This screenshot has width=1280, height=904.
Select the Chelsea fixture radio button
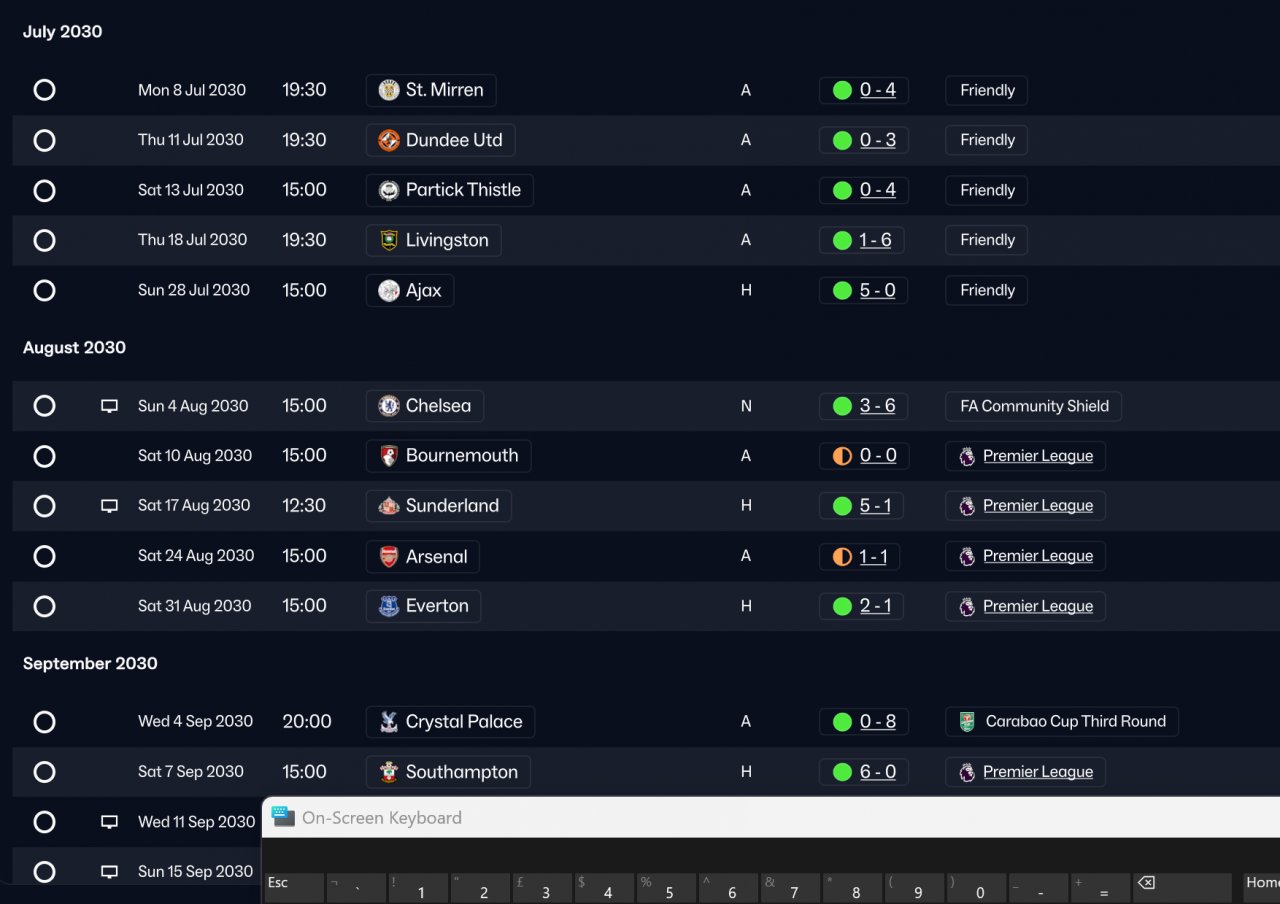44,406
